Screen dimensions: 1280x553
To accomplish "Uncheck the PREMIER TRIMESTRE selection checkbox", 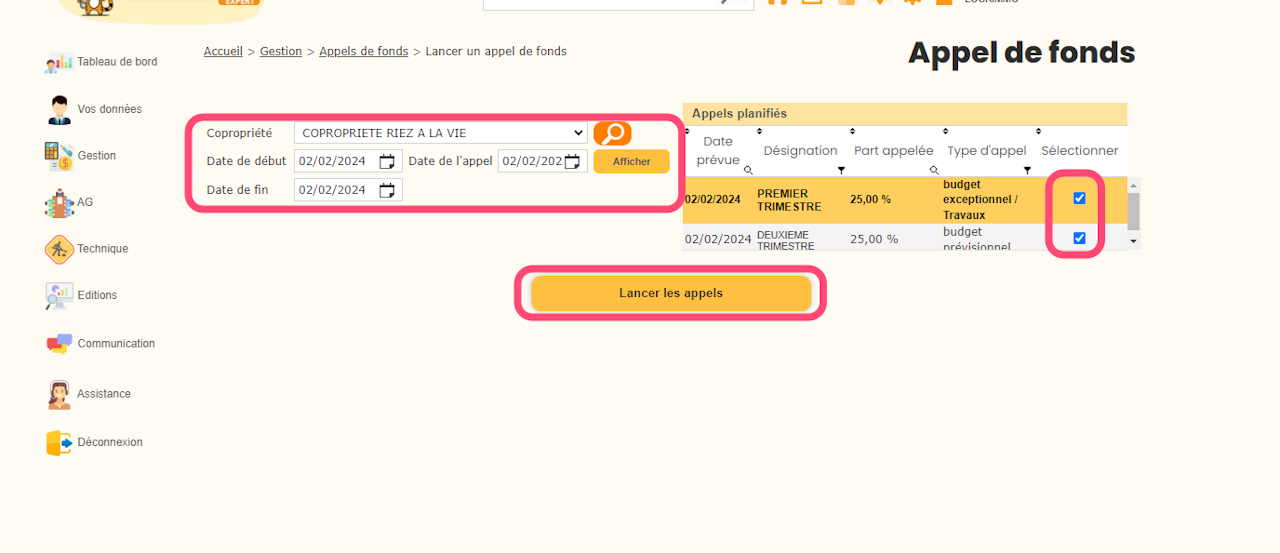I will [x=1079, y=198].
